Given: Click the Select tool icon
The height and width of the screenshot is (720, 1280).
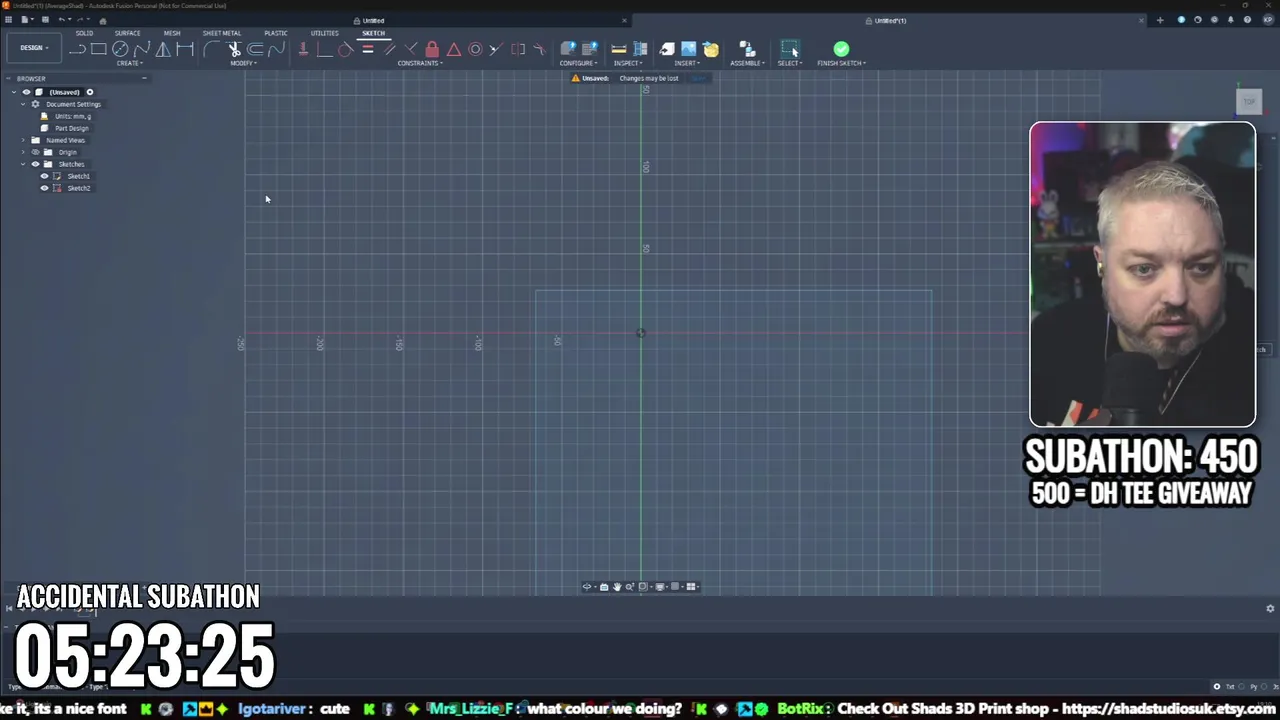Looking at the screenshot, I should [790, 49].
